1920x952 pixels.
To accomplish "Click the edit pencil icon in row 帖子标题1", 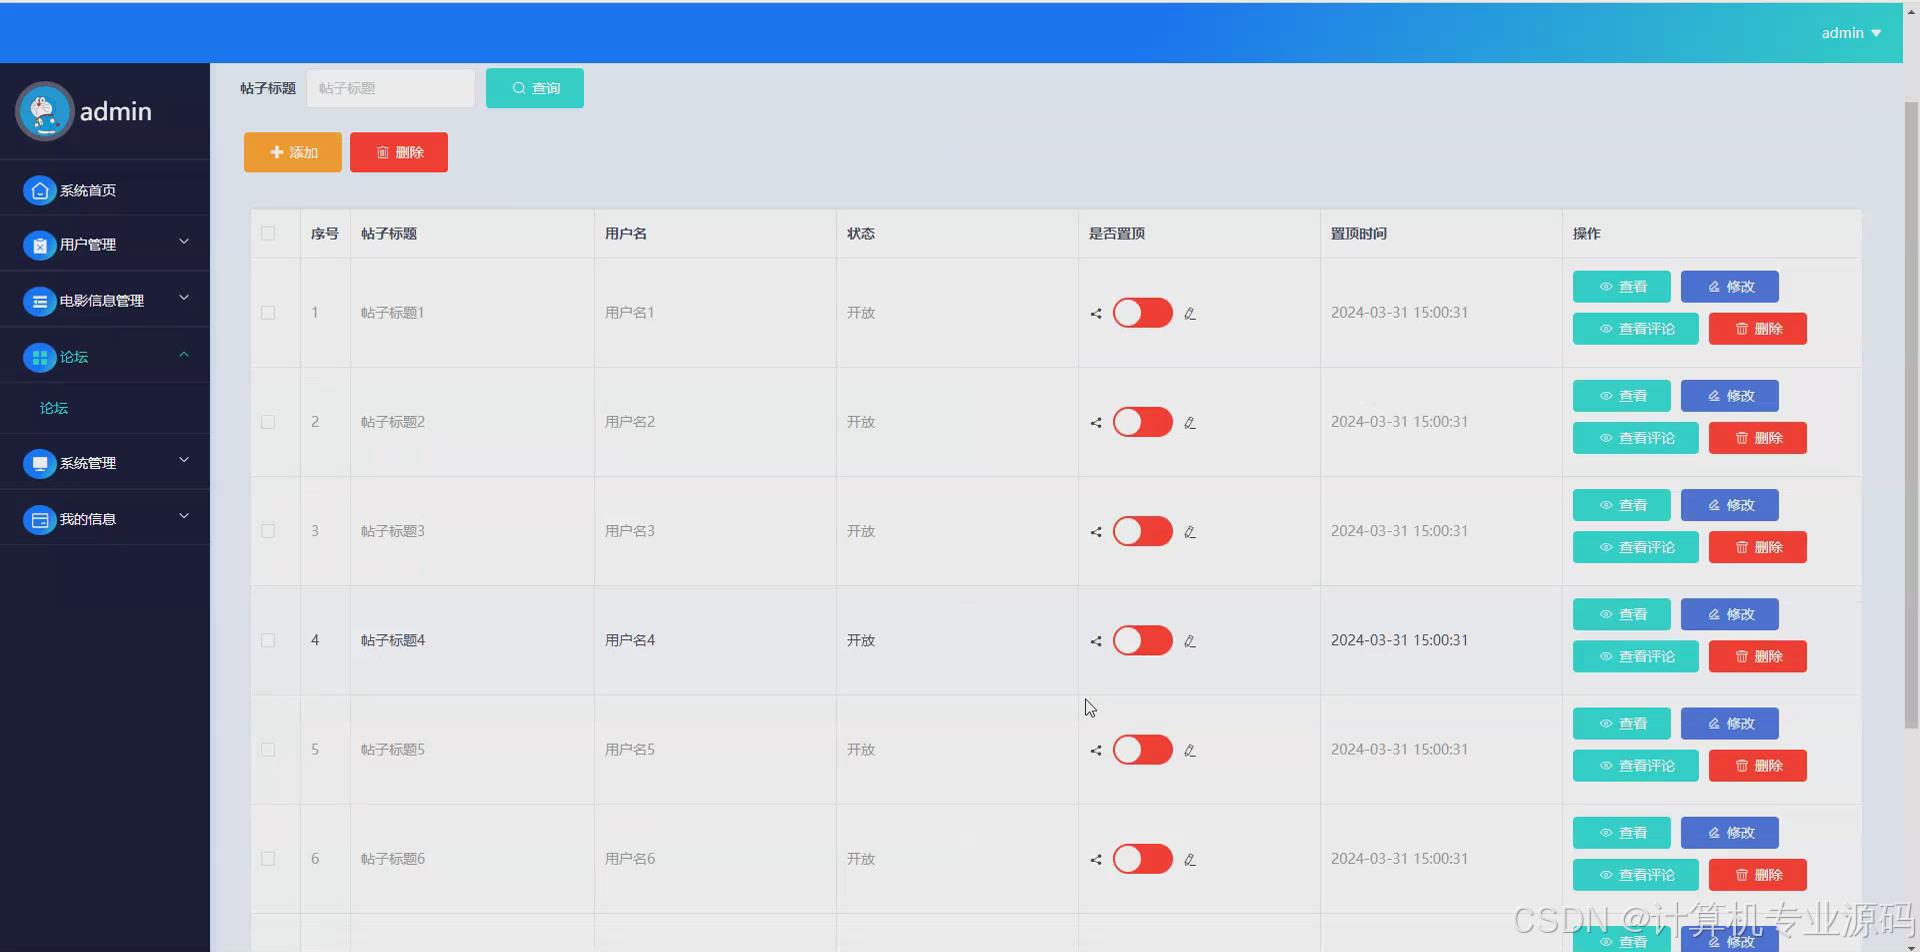I will [1190, 313].
